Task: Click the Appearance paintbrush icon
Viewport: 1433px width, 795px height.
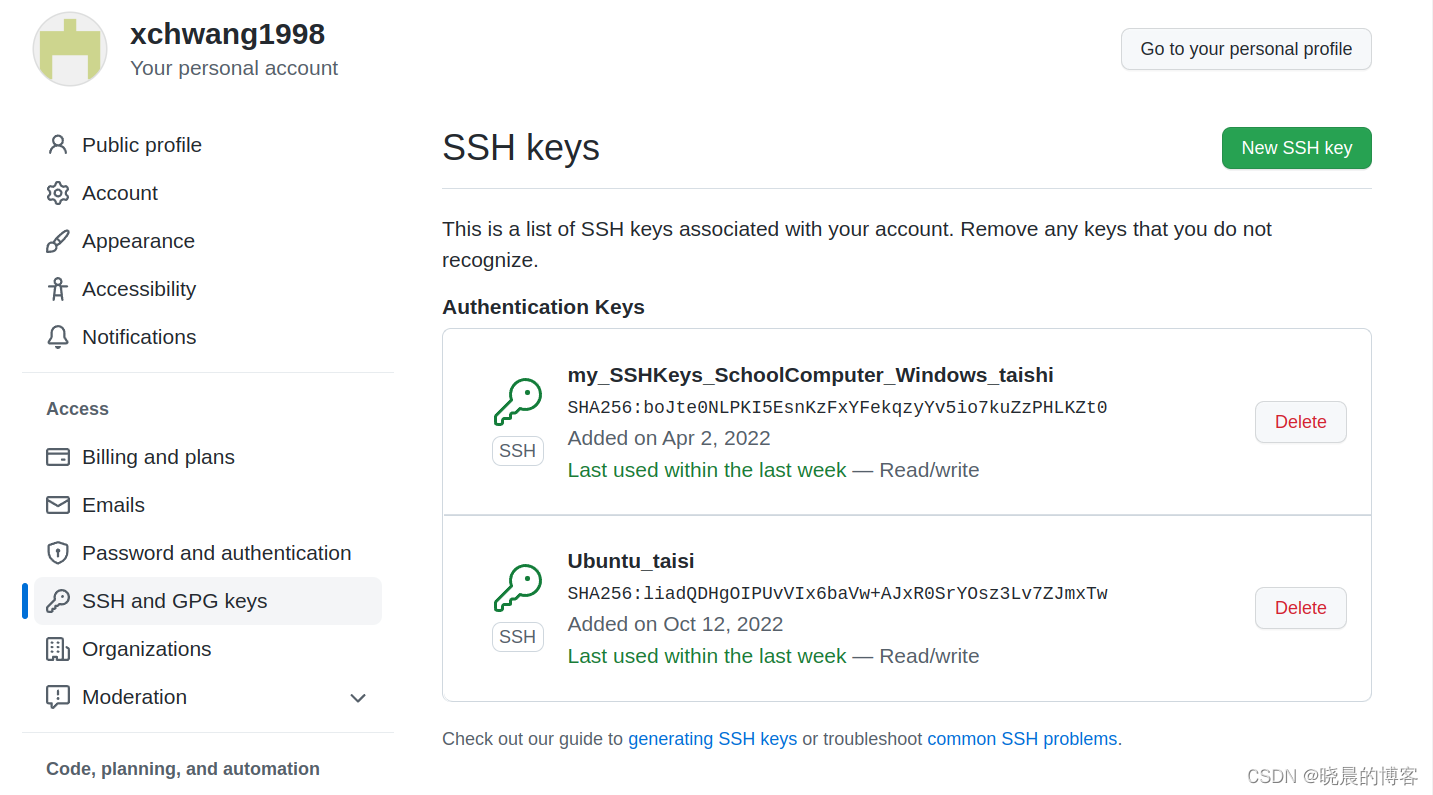Action: click(x=58, y=241)
